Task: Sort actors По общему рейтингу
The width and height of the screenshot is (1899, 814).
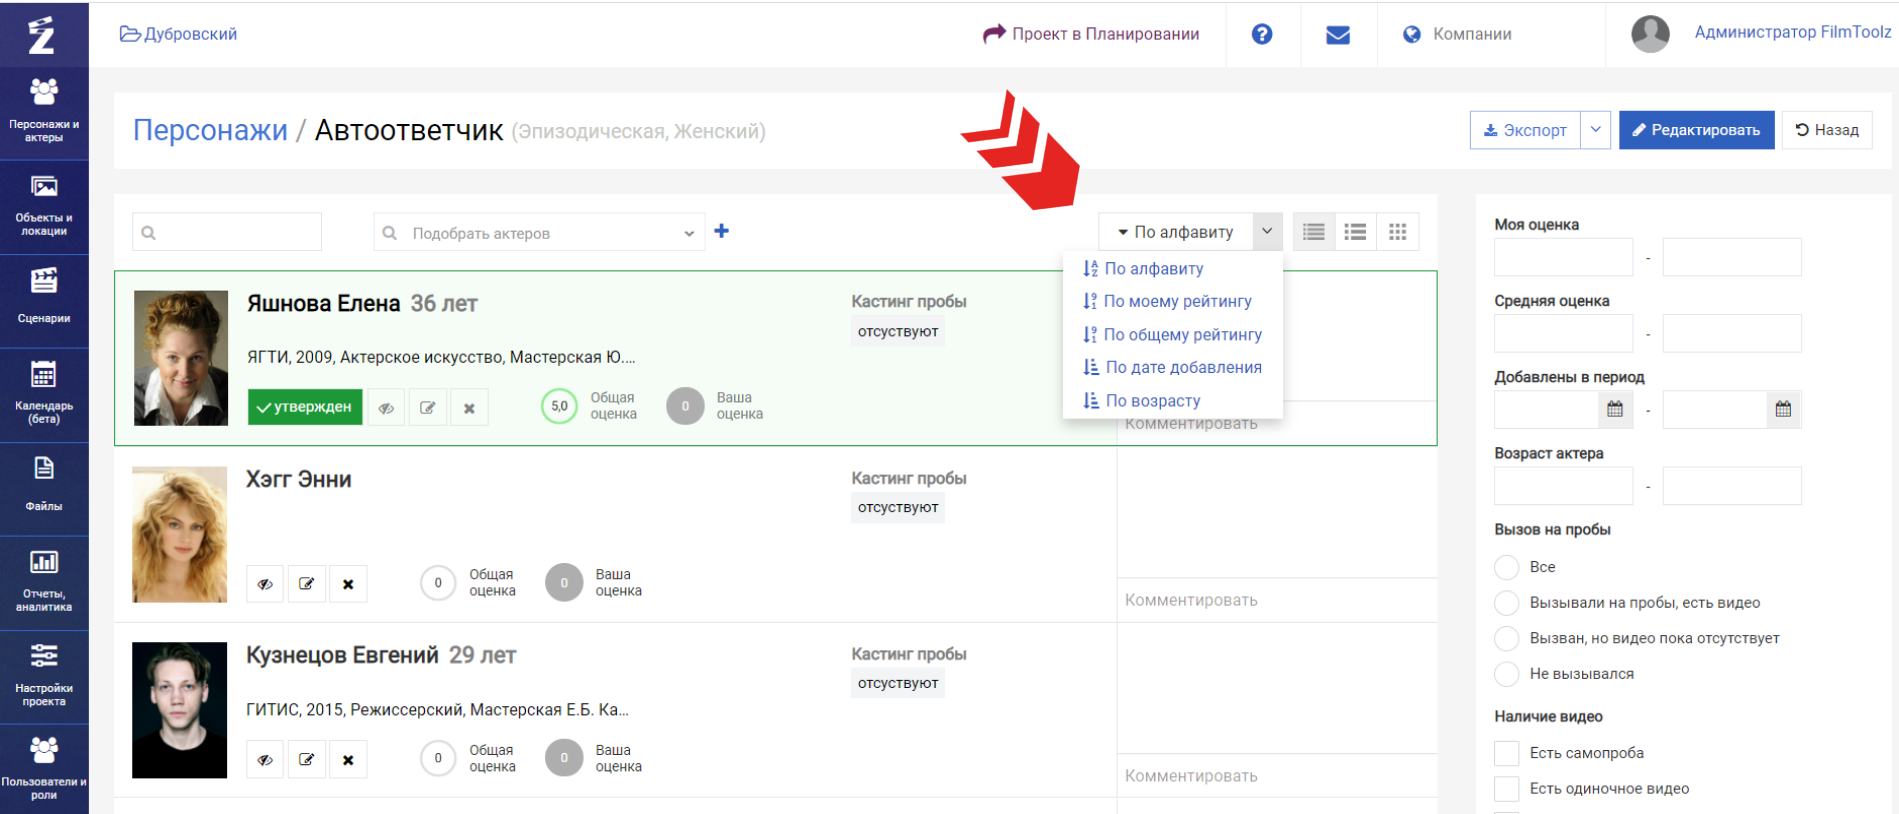Action: [x=1172, y=334]
